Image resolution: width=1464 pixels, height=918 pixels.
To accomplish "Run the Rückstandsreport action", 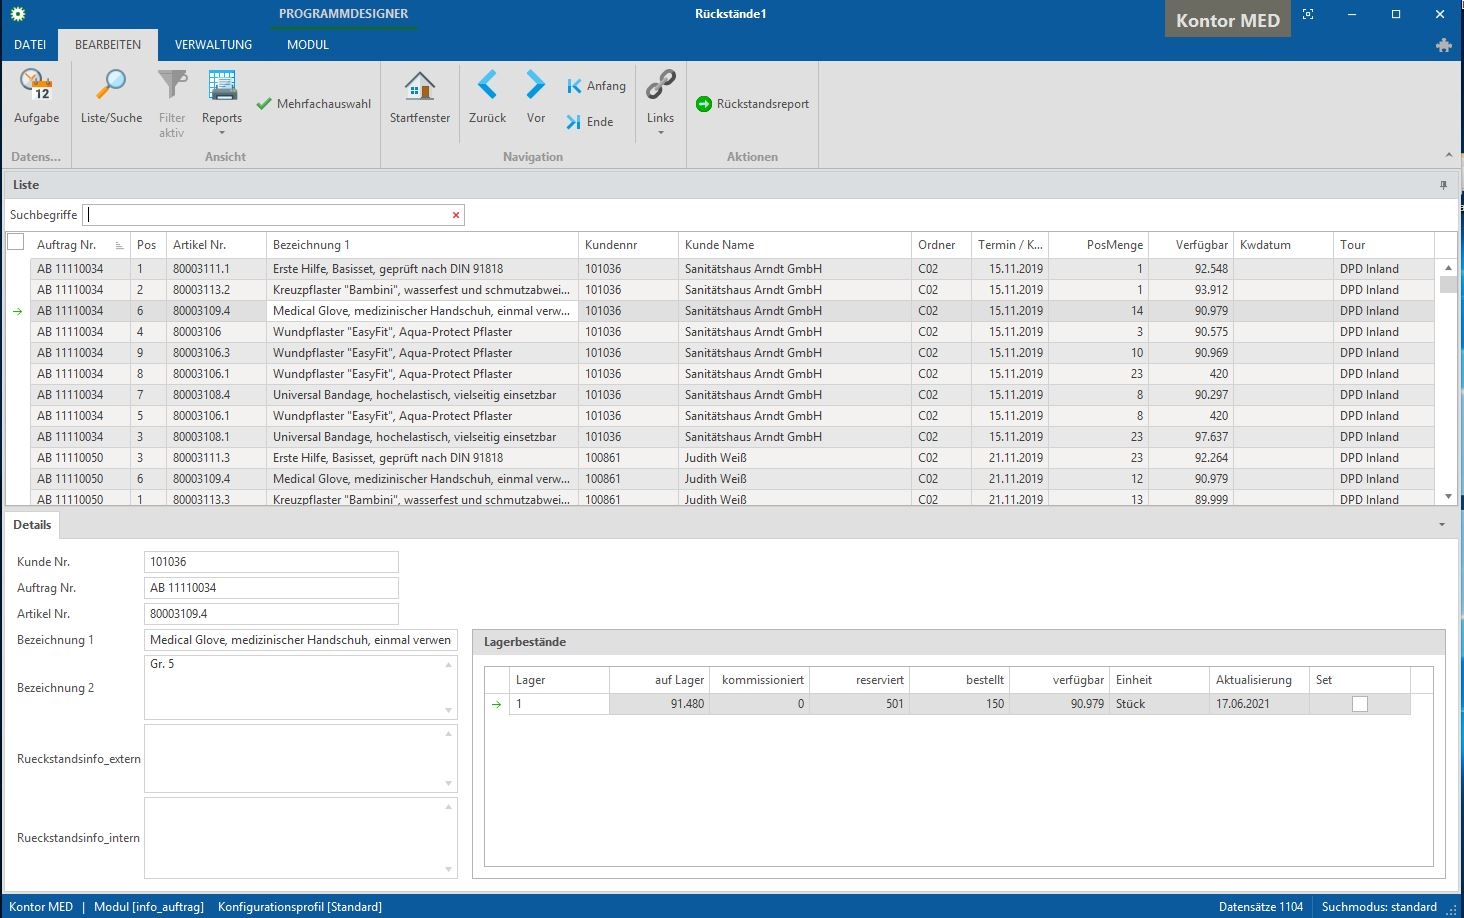I will click(x=752, y=104).
